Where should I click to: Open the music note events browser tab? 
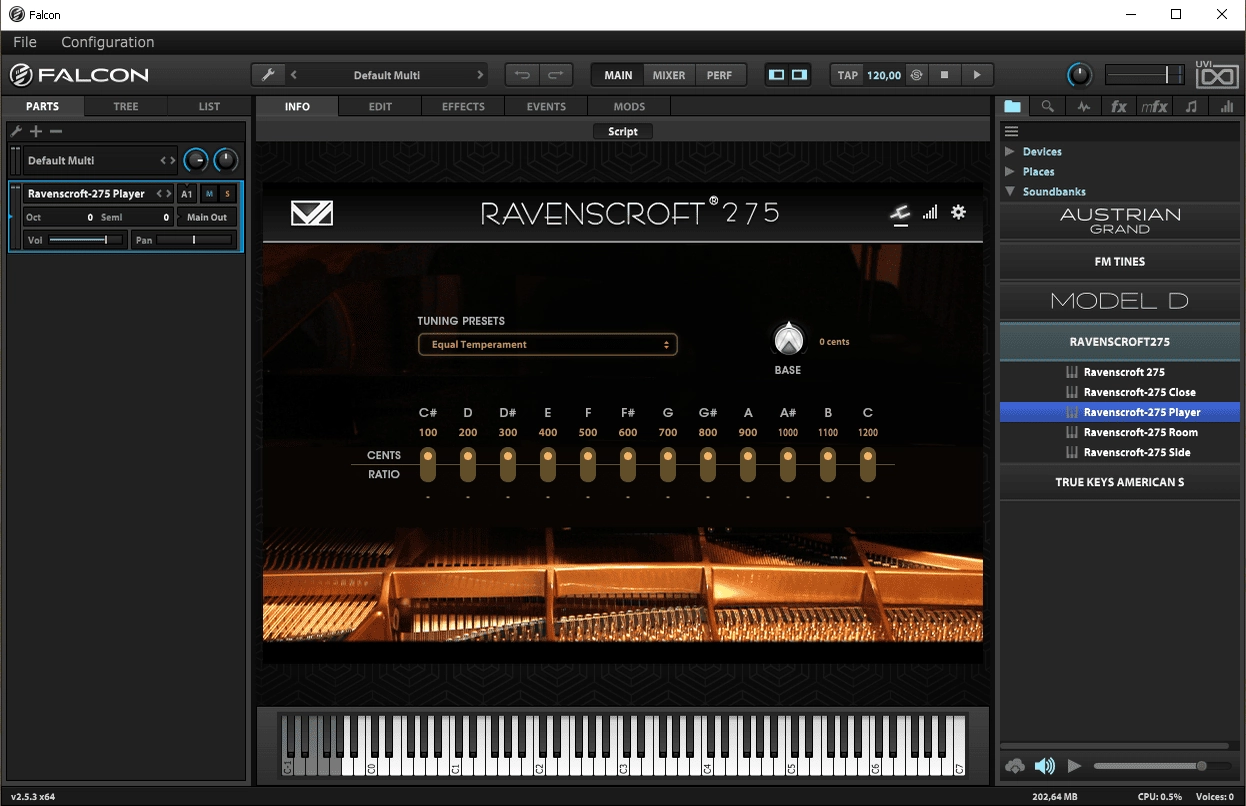[1190, 106]
